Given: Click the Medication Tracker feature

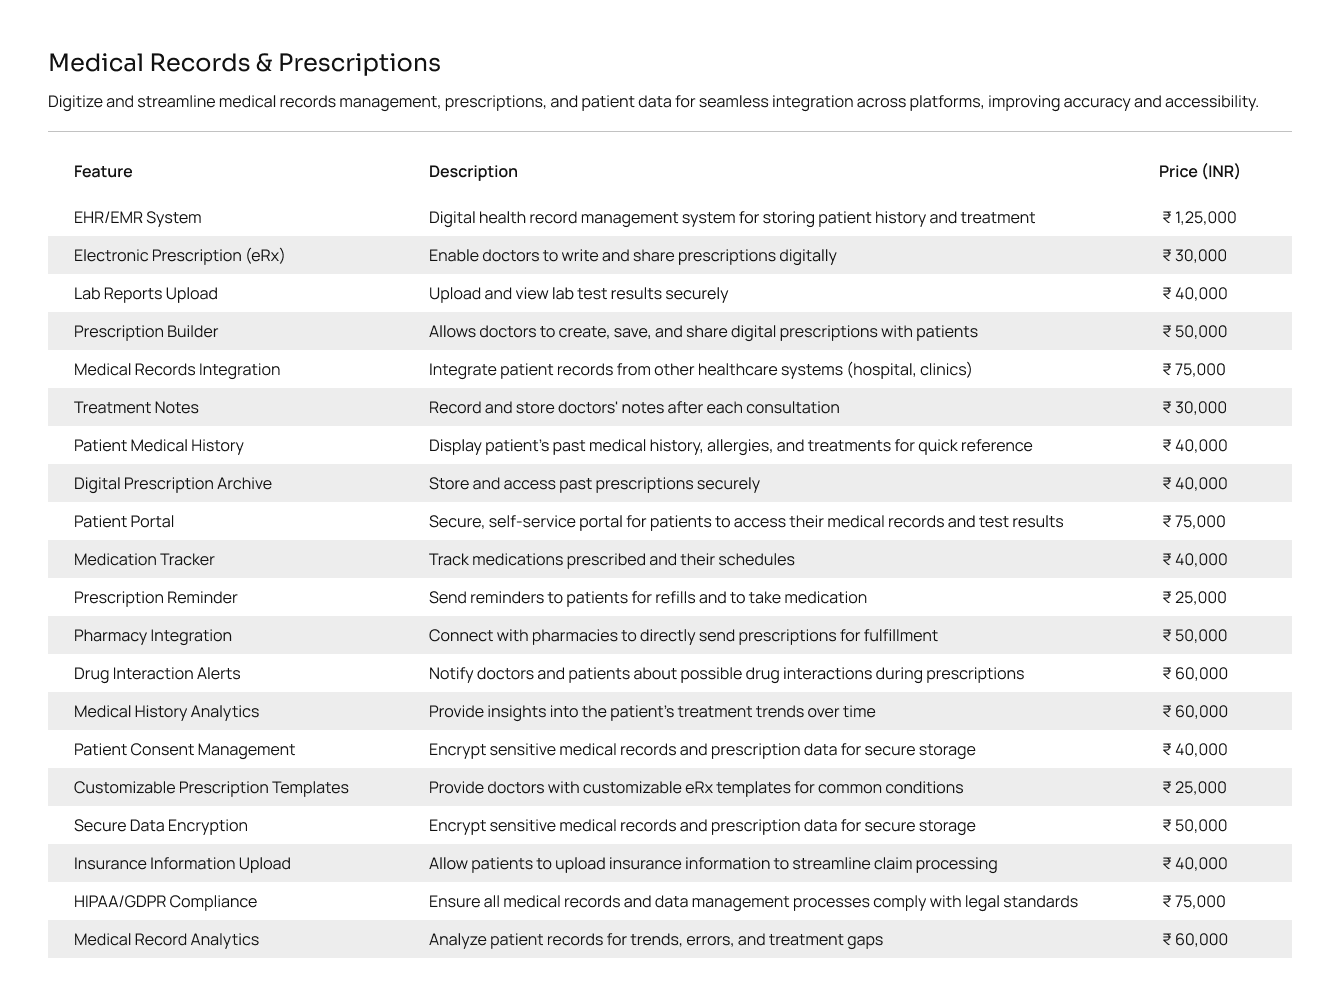Looking at the screenshot, I should pyautogui.click(x=144, y=559).
